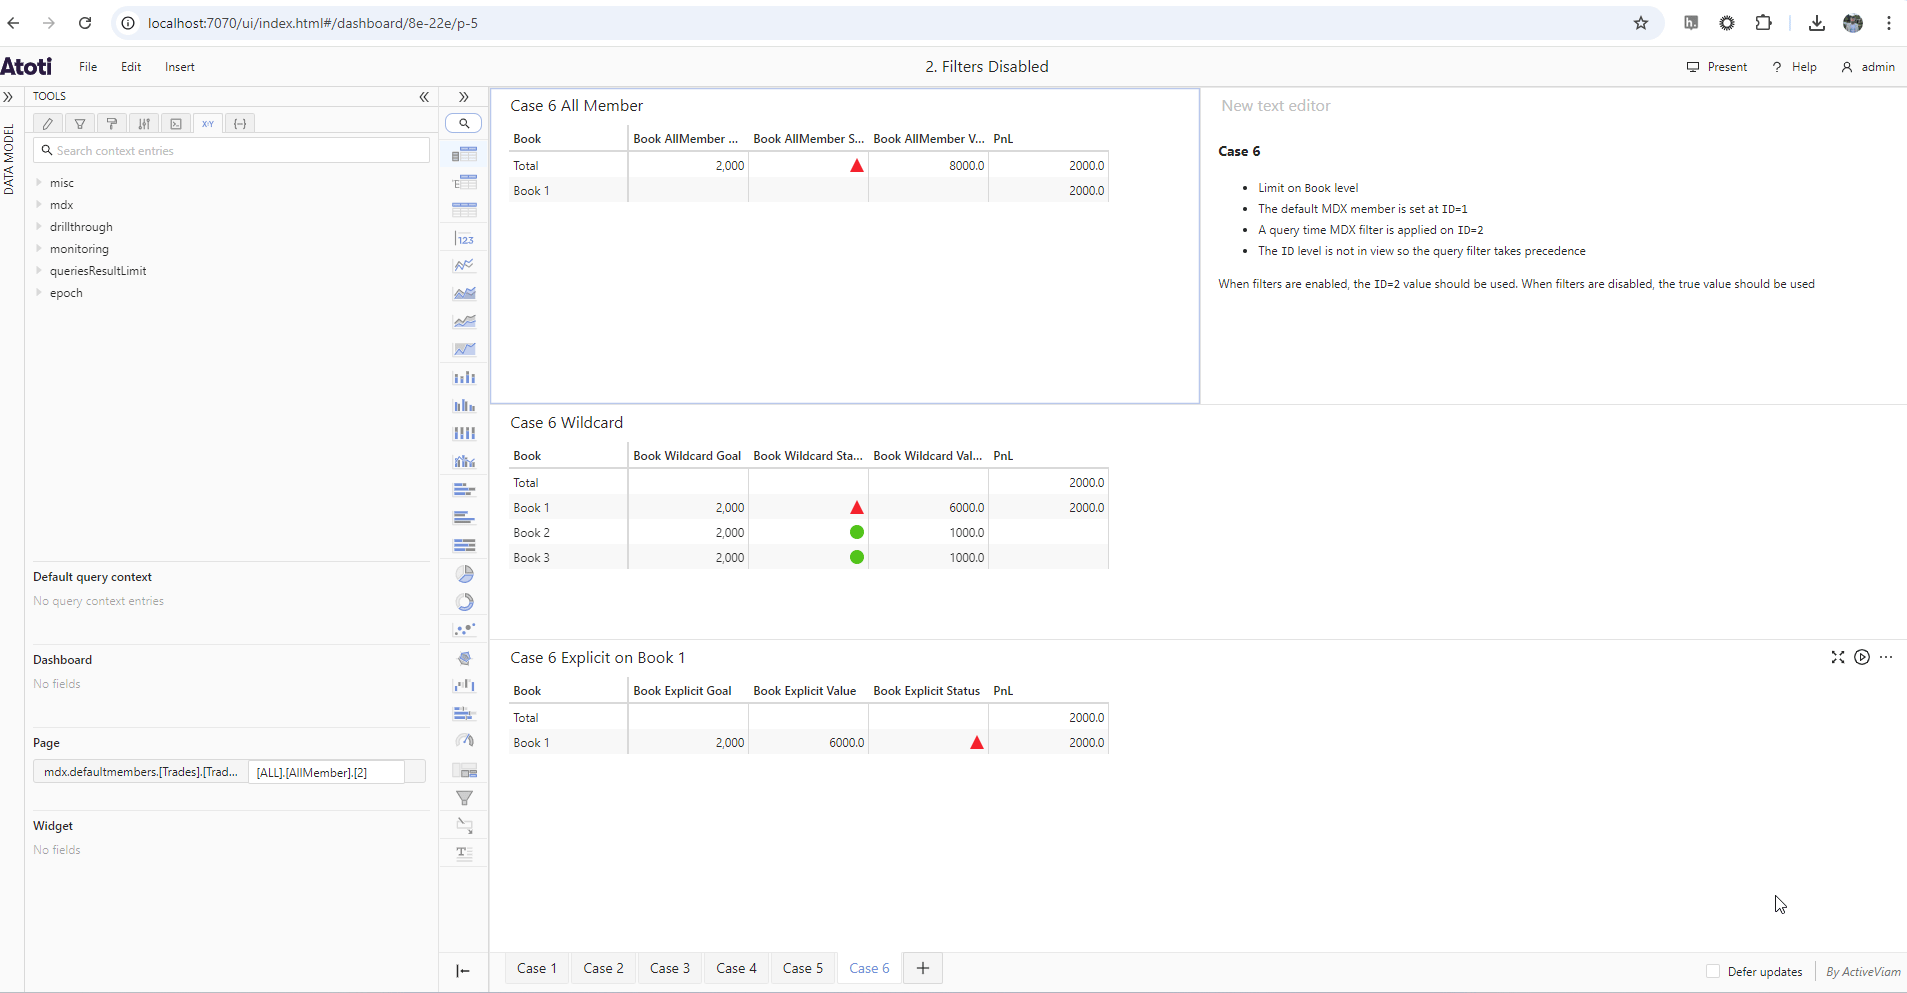Image resolution: width=1907 pixels, height=993 pixels.
Task: Open the style paint-roller tab
Action: pos(112,124)
